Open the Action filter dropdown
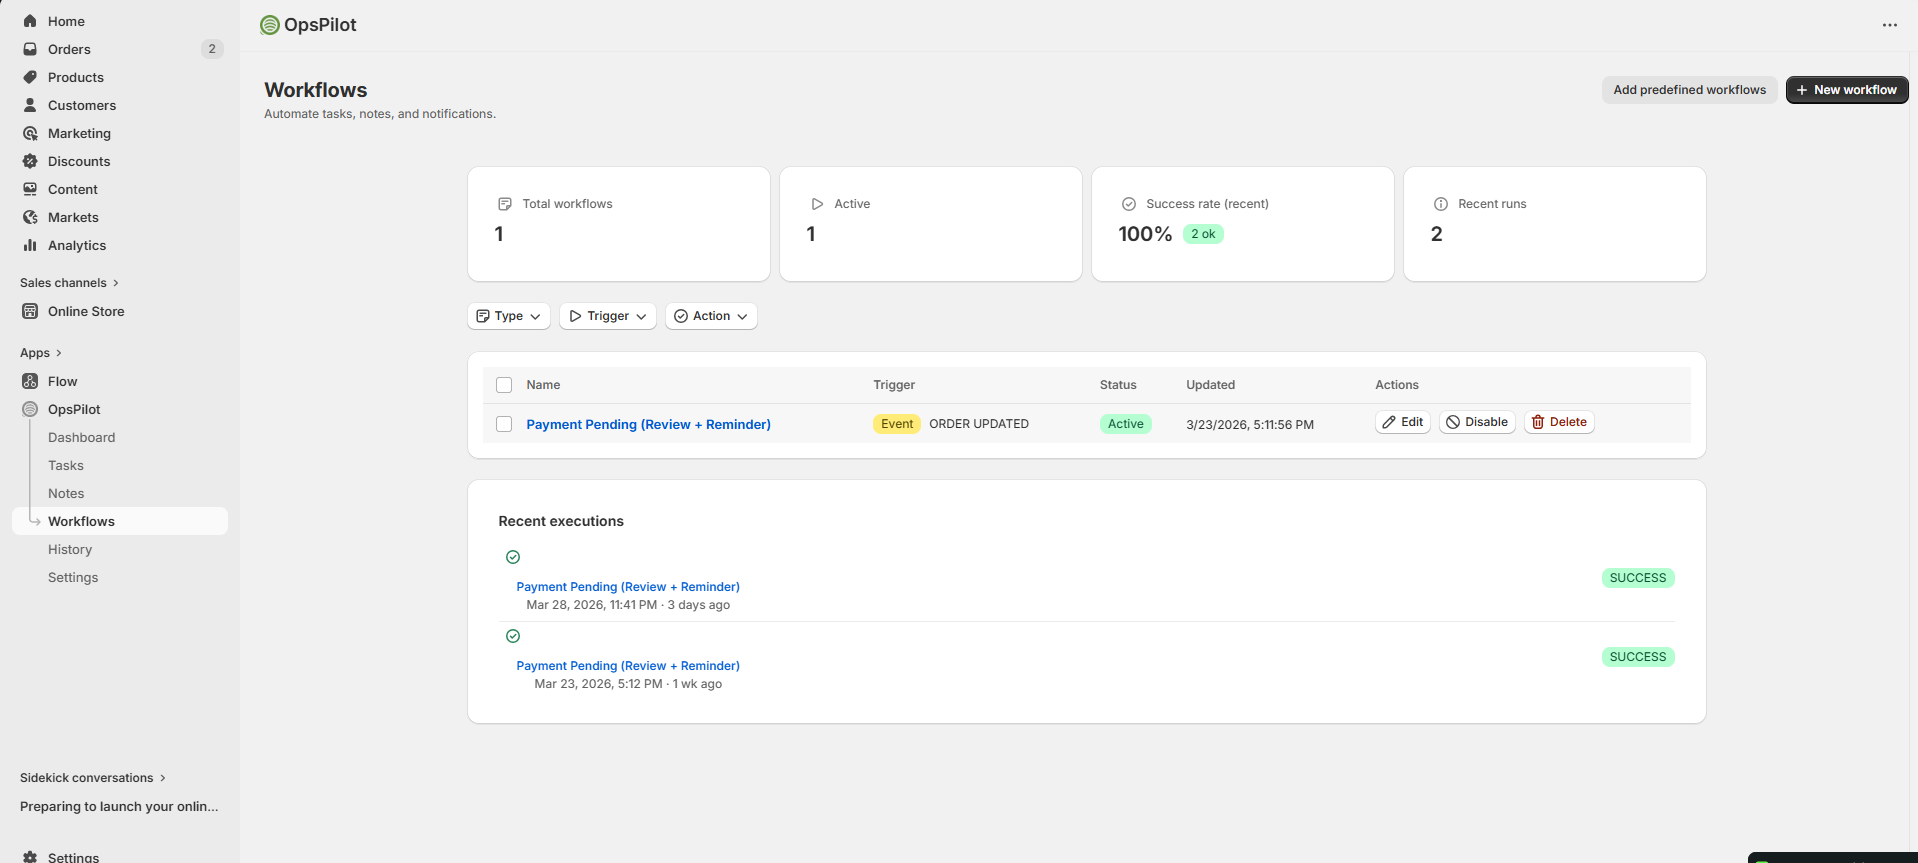The height and width of the screenshot is (863, 1918). pyautogui.click(x=711, y=316)
